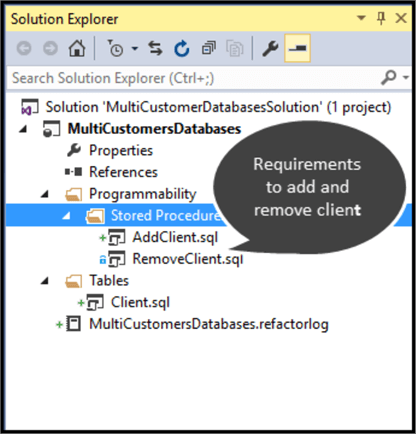416x434 pixels.
Task: Click the Tables folder icon
Action: click(x=74, y=281)
